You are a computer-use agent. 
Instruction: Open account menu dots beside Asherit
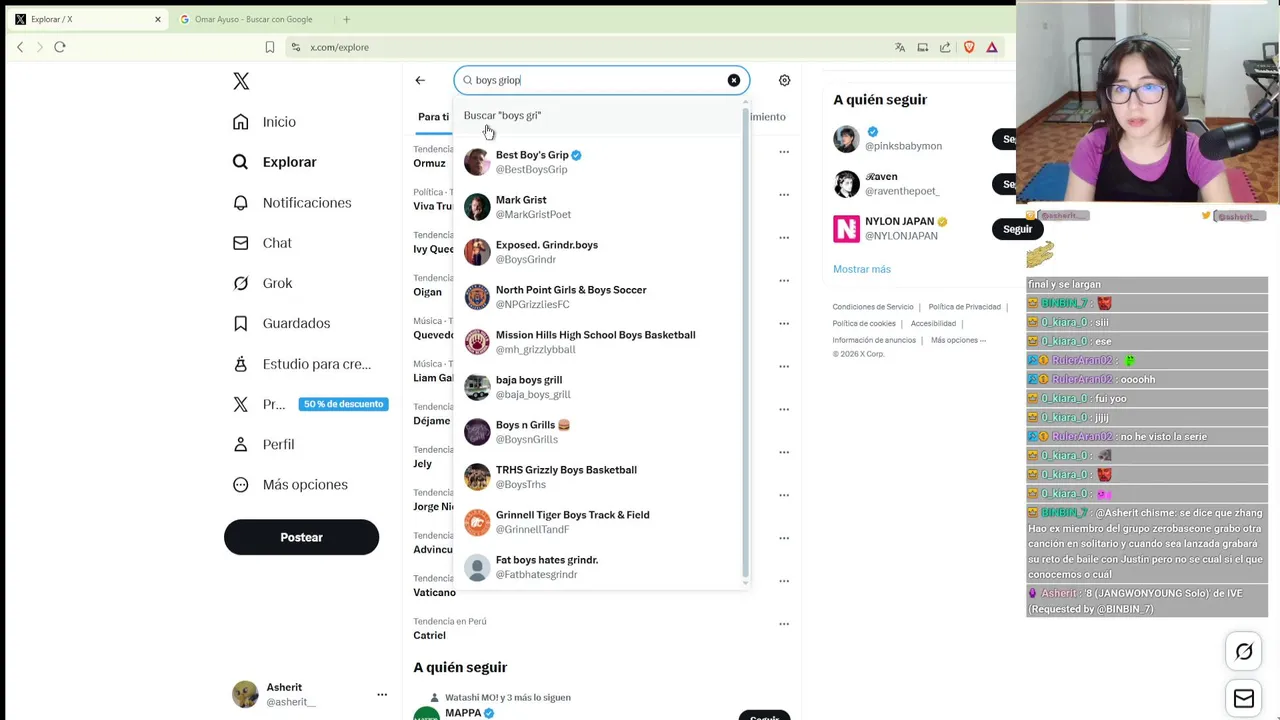[x=382, y=694]
